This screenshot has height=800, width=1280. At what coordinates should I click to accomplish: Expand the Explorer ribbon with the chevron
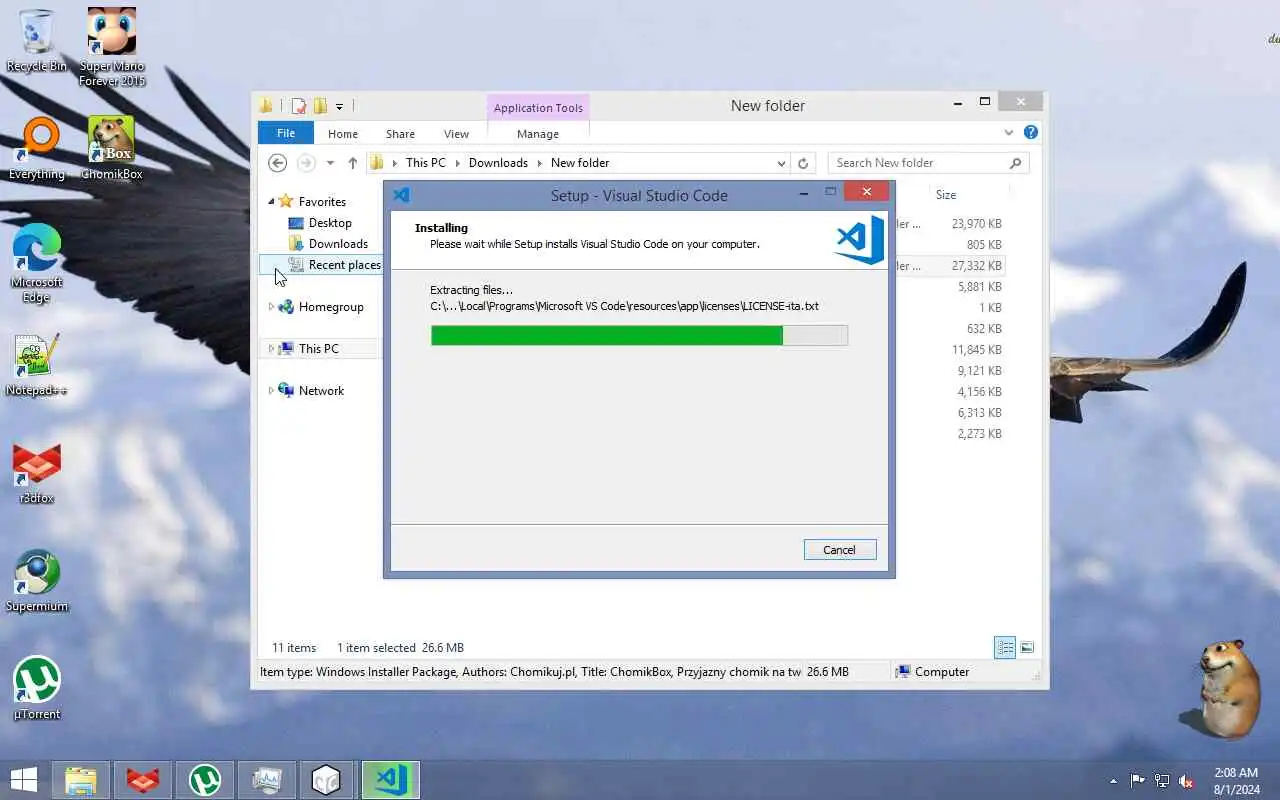(x=1008, y=132)
